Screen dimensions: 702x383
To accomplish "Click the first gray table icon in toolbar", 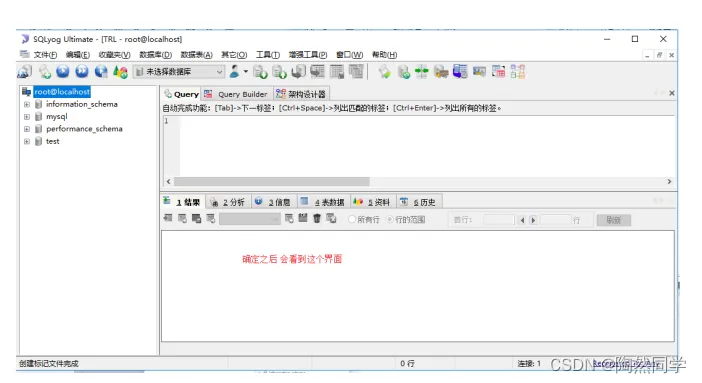I will [x=317, y=72].
